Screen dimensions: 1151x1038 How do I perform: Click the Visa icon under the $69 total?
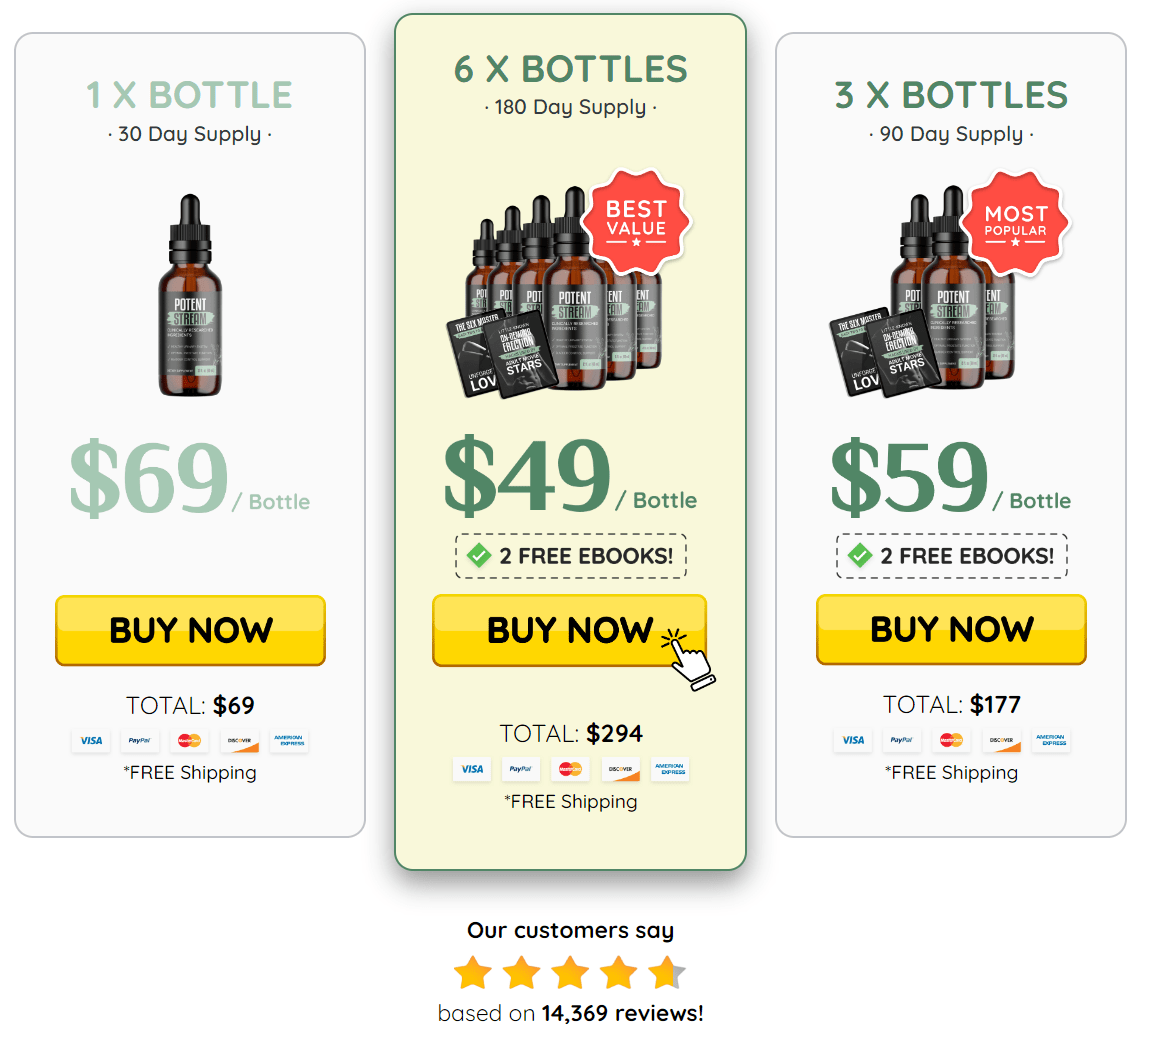point(91,741)
